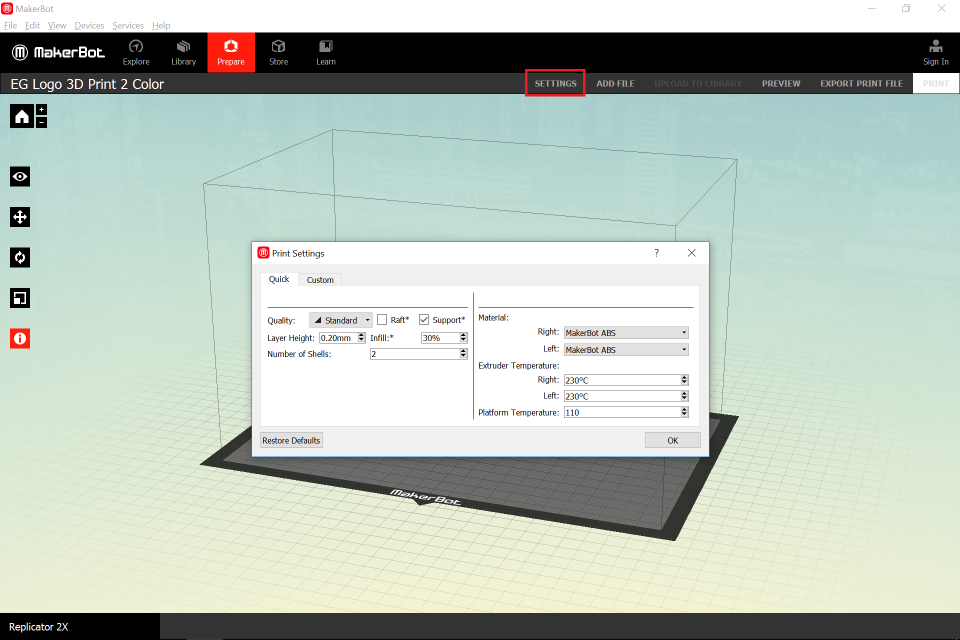Open the Quality dropdown

341,320
